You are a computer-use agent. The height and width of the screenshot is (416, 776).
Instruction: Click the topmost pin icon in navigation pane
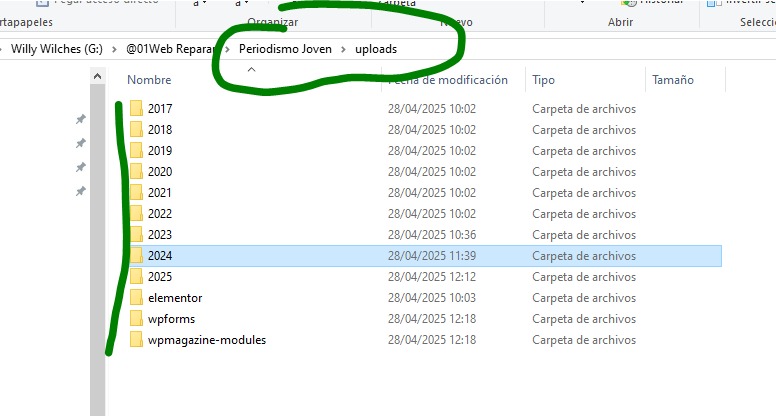click(x=81, y=120)
